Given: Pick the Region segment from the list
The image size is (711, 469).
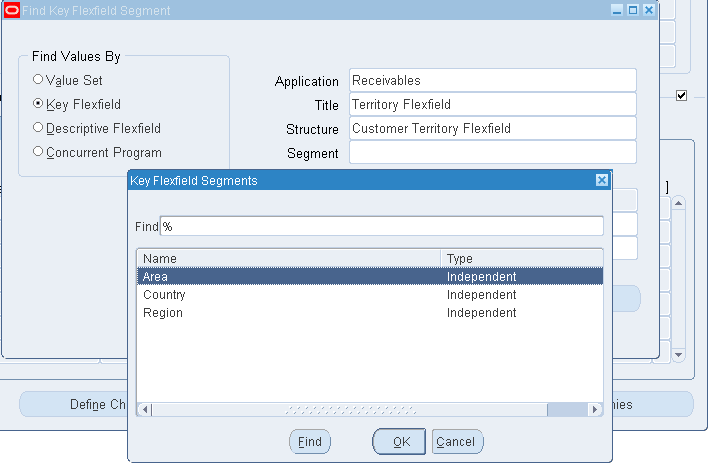Looking at the screenshot, I should coord(162,313).
